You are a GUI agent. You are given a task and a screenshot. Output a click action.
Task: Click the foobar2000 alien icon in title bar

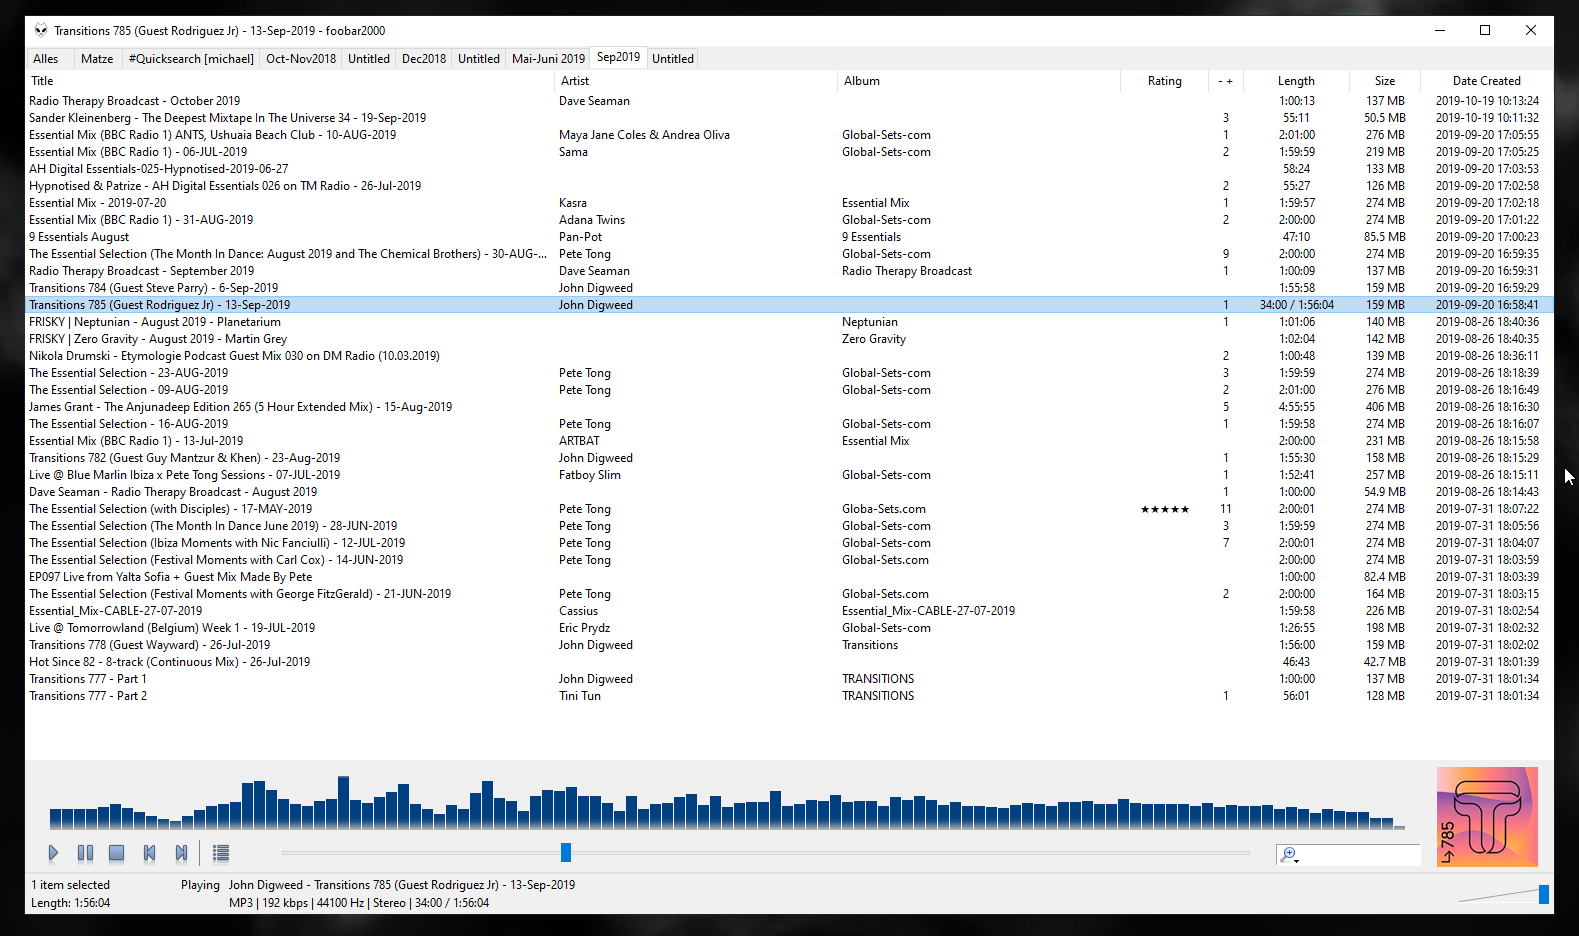pos(41,30)
